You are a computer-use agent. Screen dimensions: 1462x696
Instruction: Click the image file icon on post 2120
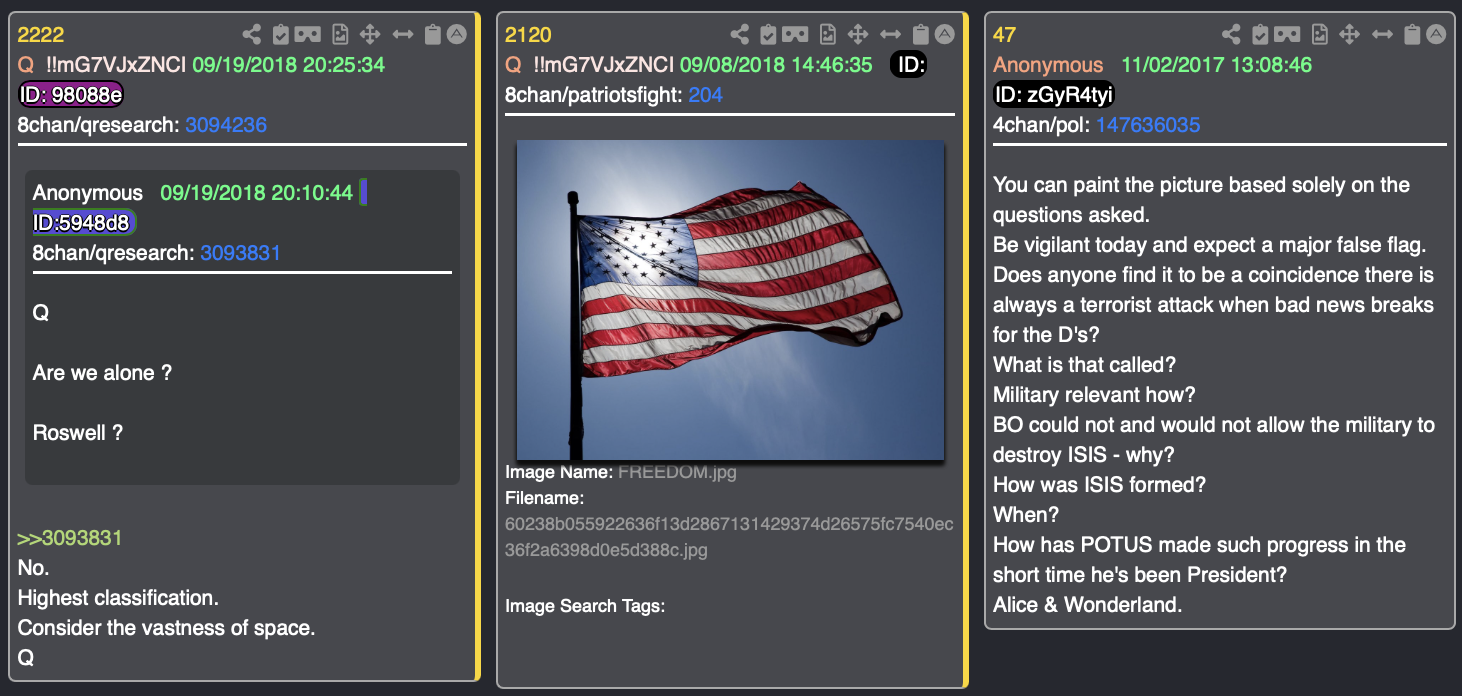(x=828, y=35)
